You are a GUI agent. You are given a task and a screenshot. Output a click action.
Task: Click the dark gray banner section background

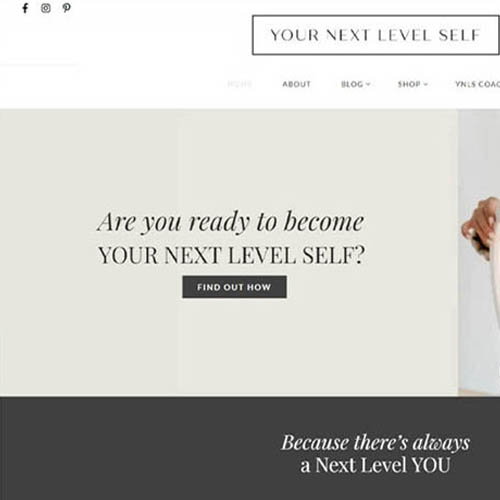[x=133, y=448]
